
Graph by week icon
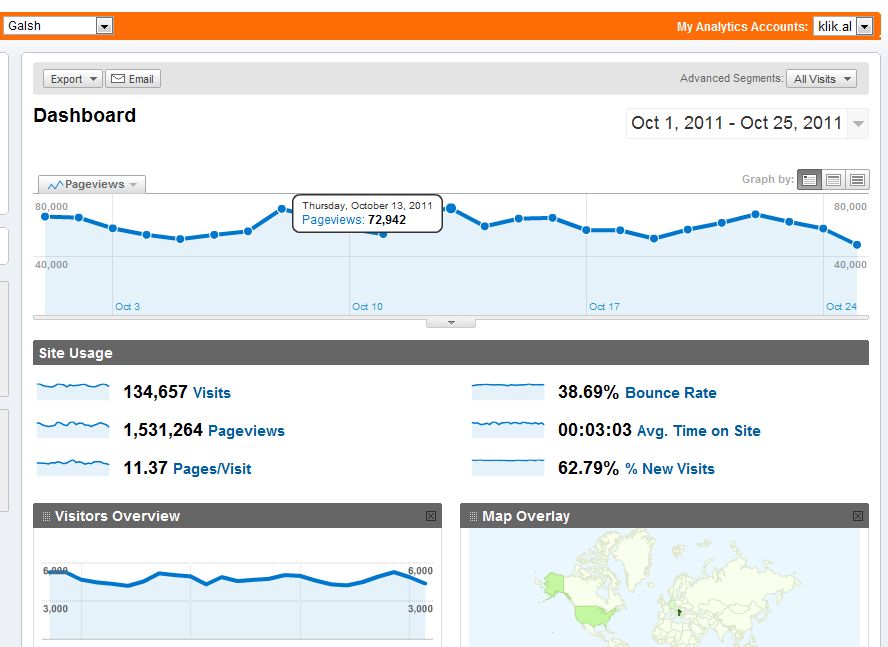pos(833,180)
